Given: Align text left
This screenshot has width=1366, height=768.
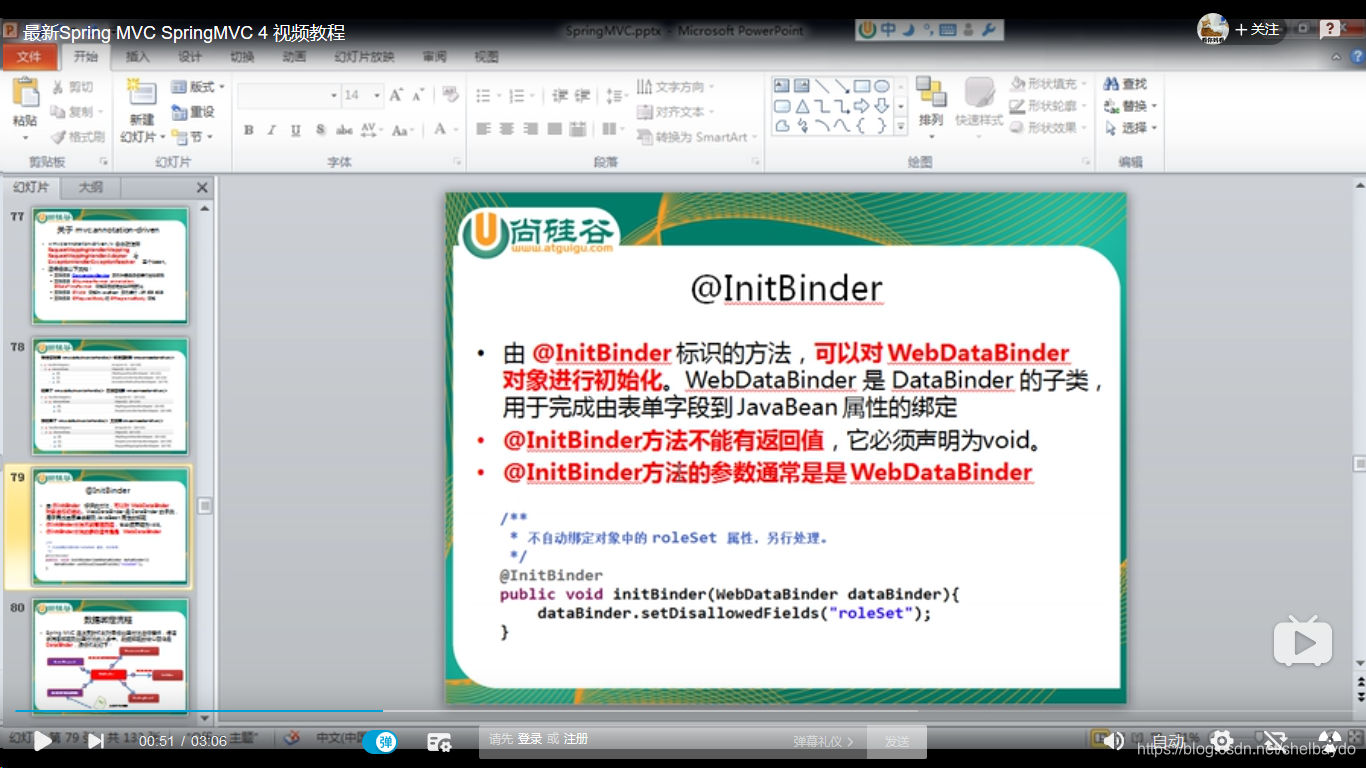Looking at the screenshot, I should [x=484, y=129].
